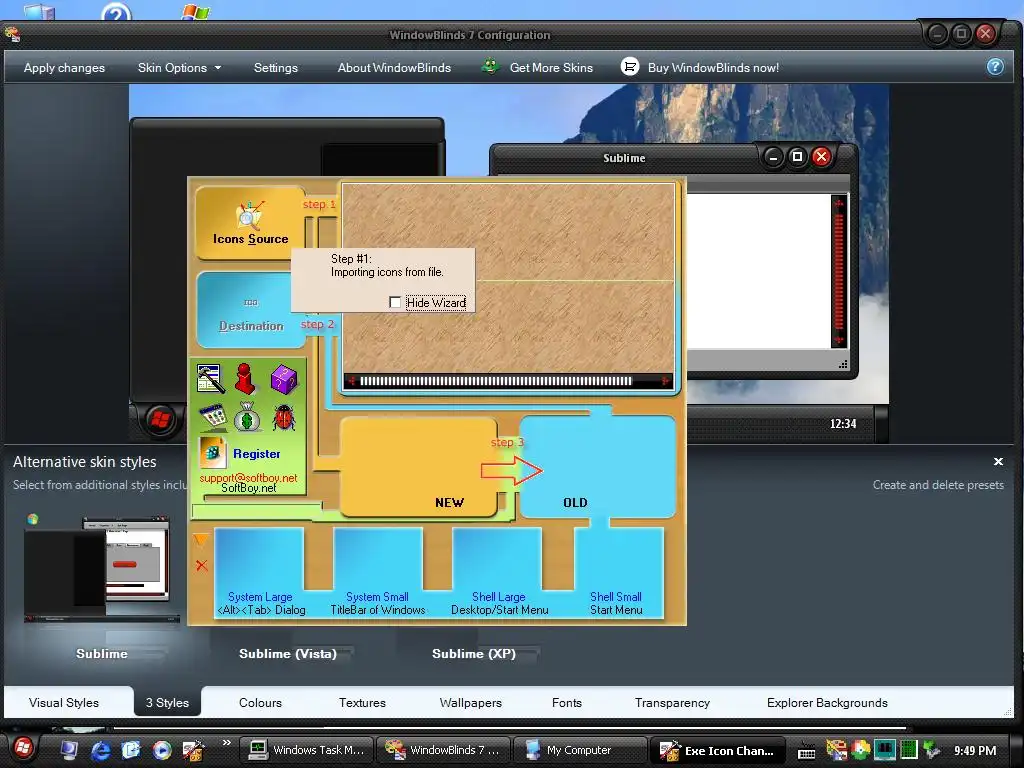Click the icon list horizontal scrollbar
The width and height of the screenshot is (1024, 768).
508,381
